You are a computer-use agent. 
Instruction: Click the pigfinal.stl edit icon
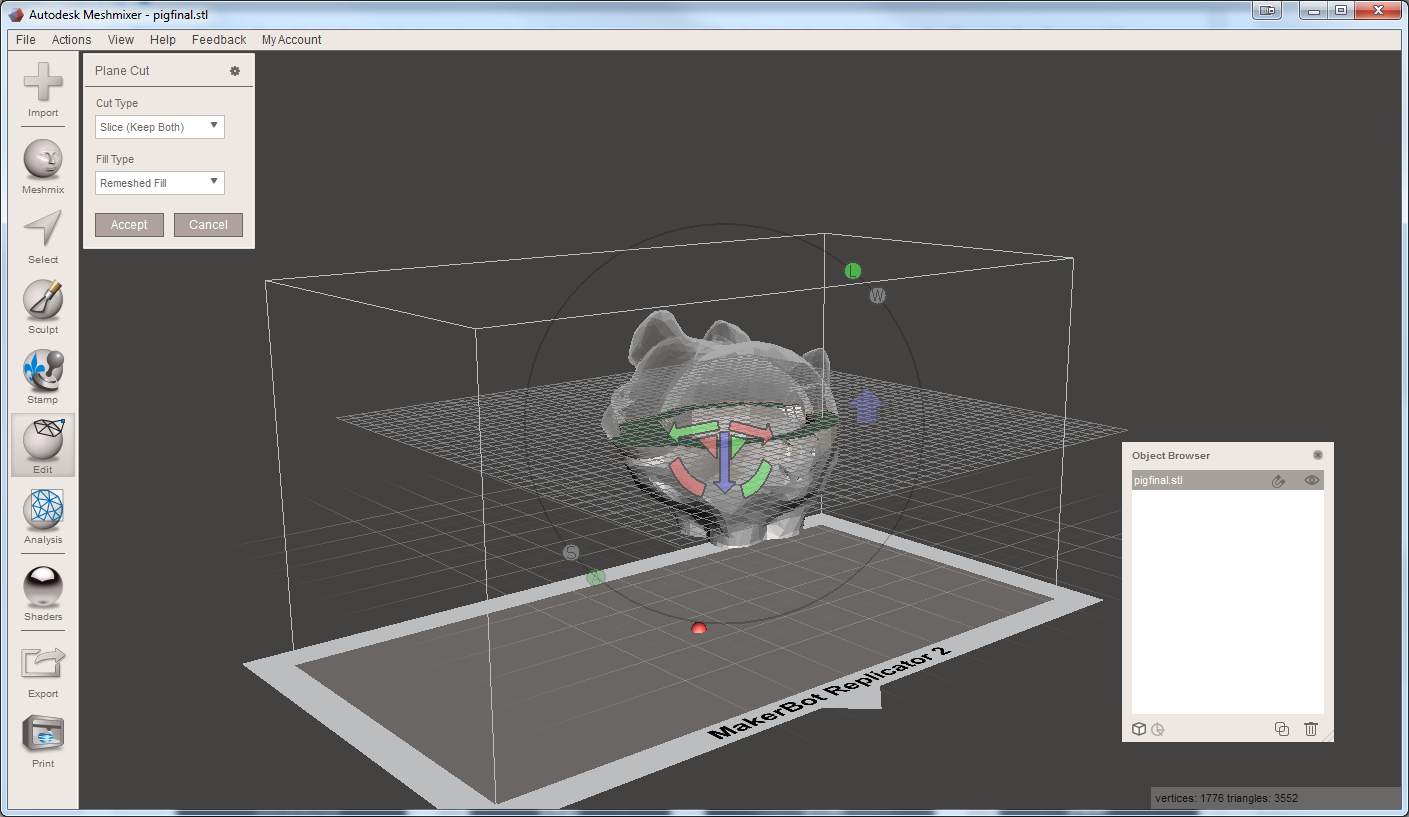pyautogui.click(x=1278, y=481)
